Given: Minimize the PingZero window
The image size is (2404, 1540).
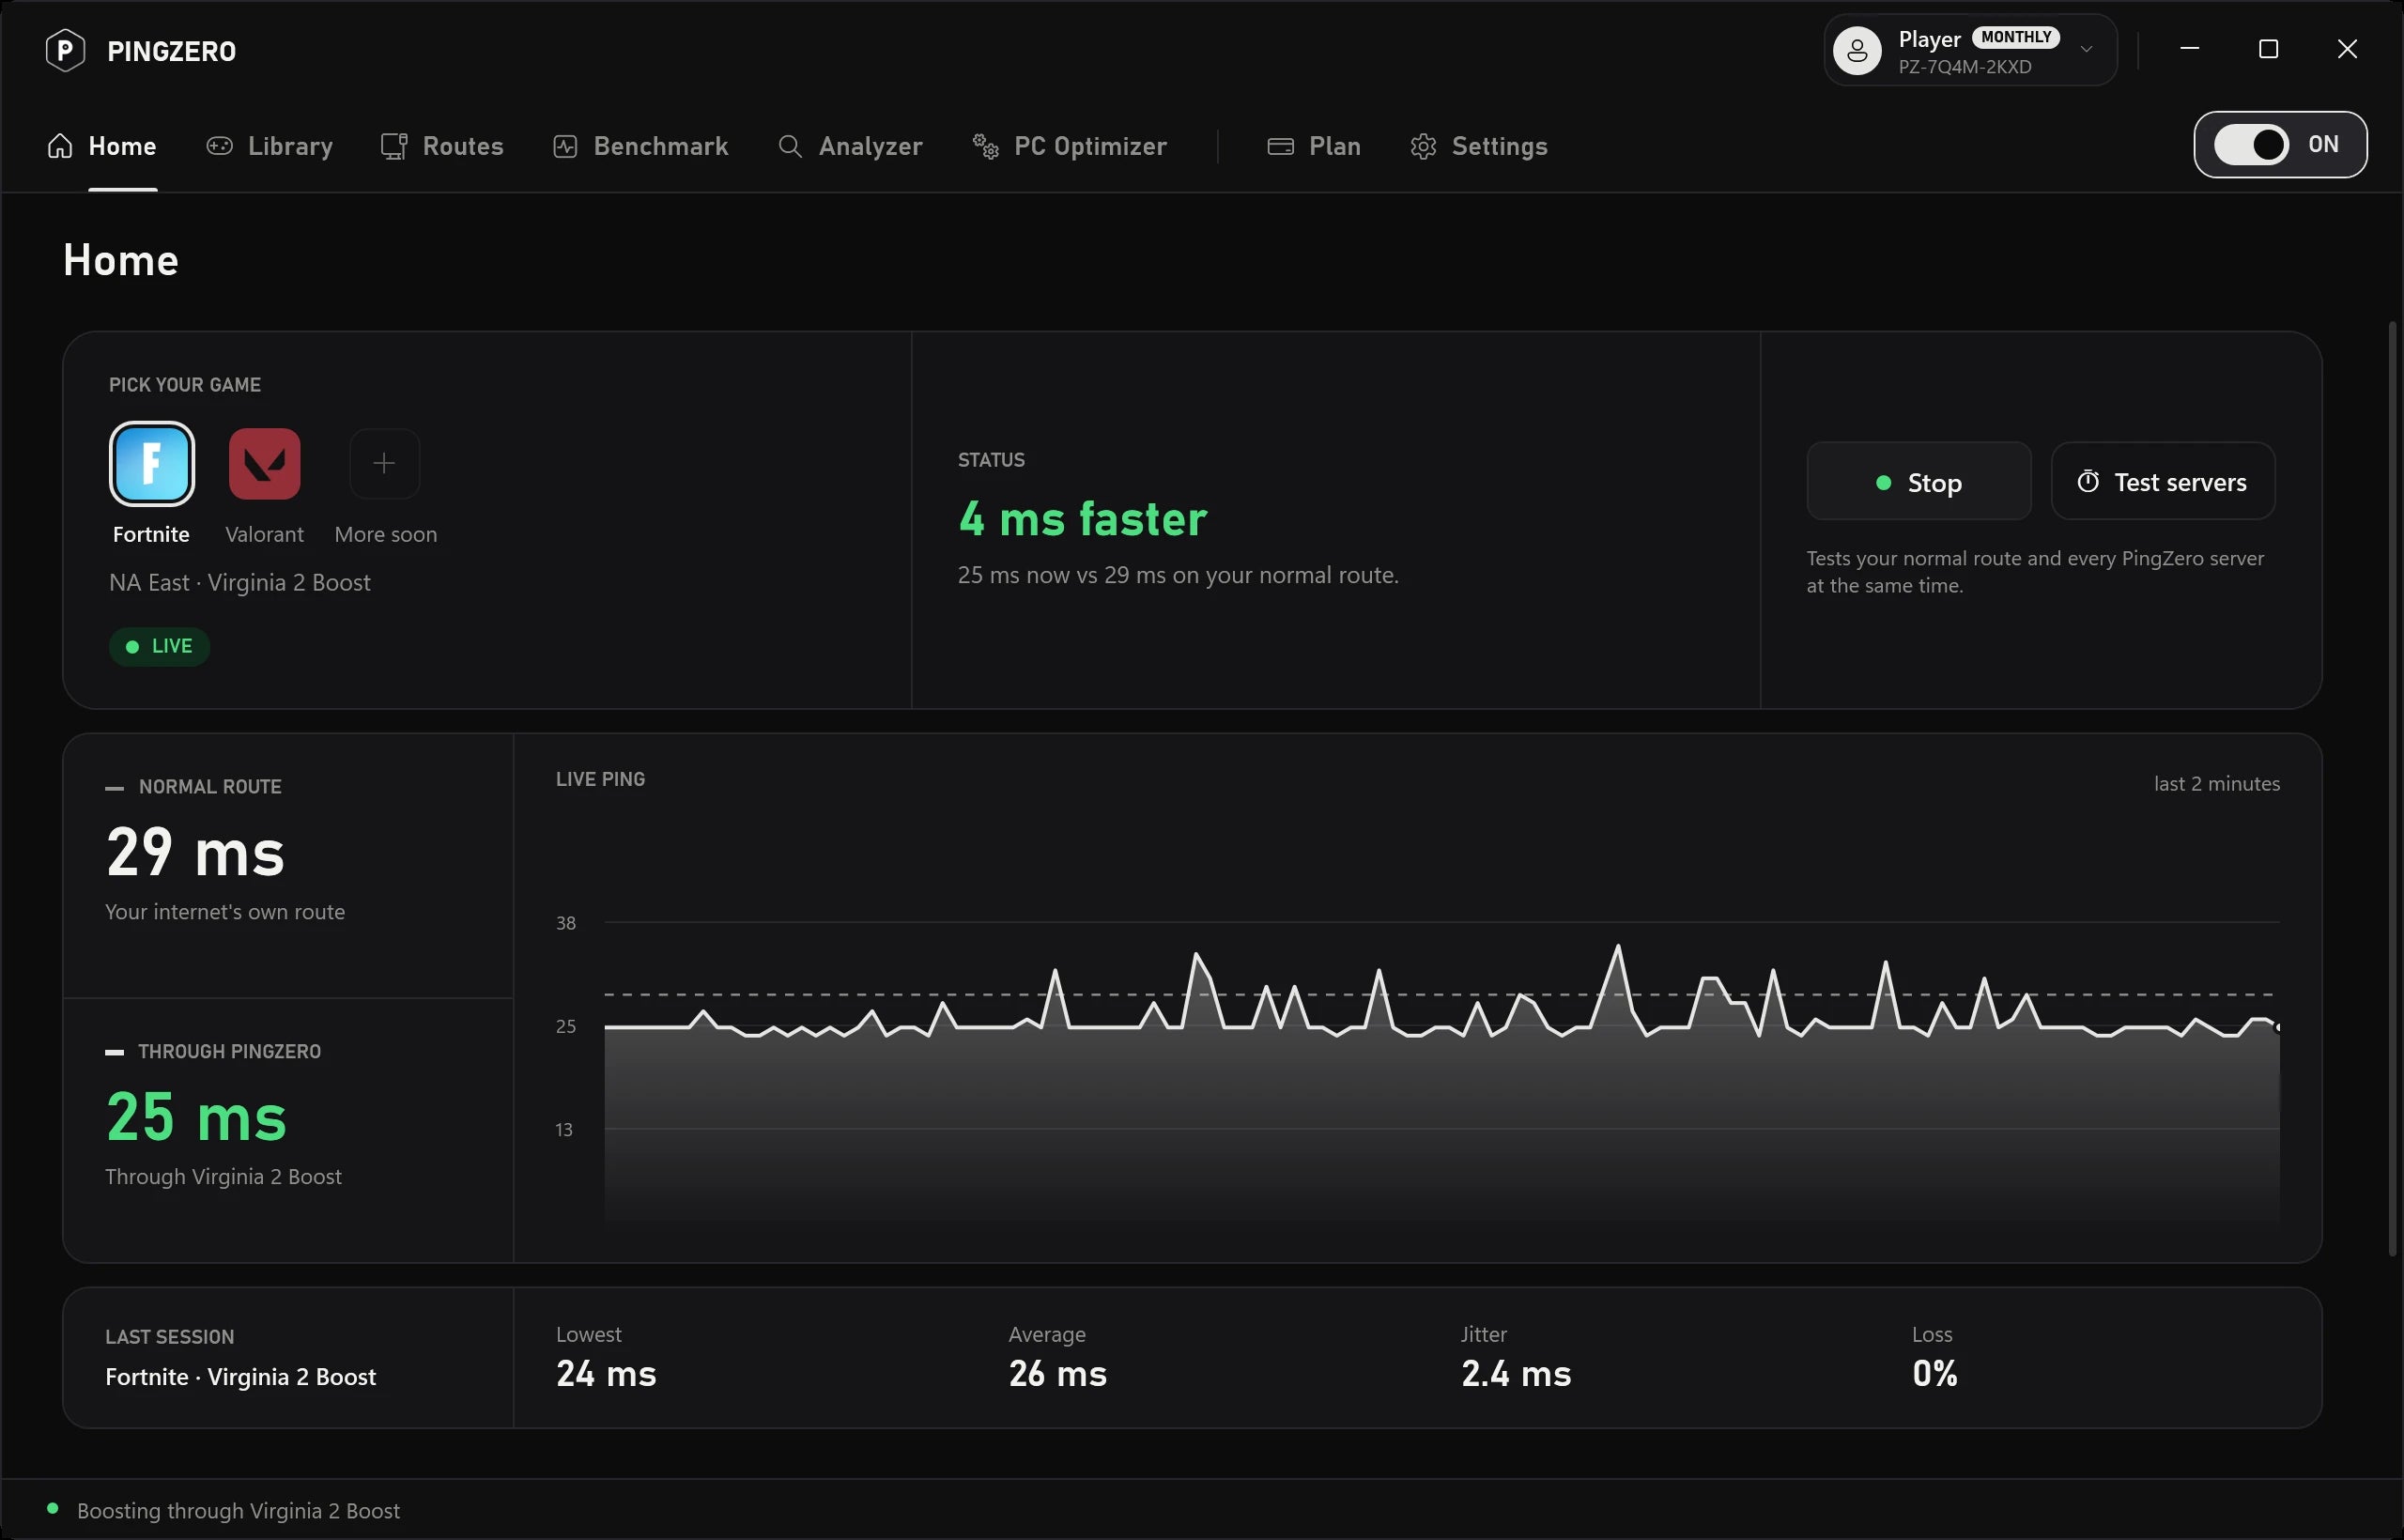Looking at the screenshot, I should click(2189, 49).
